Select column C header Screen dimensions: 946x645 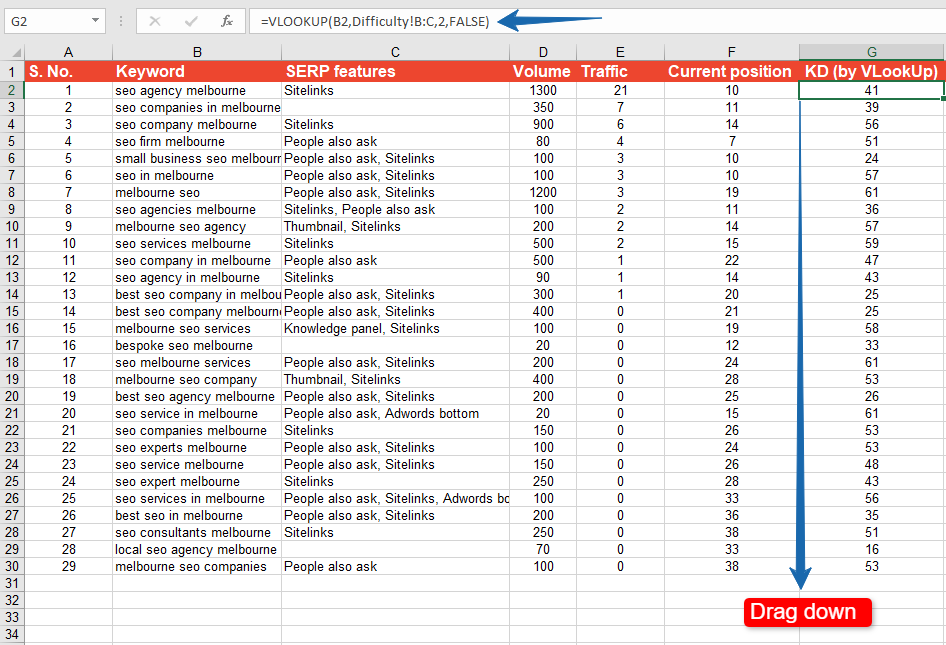tap(395, 52)
